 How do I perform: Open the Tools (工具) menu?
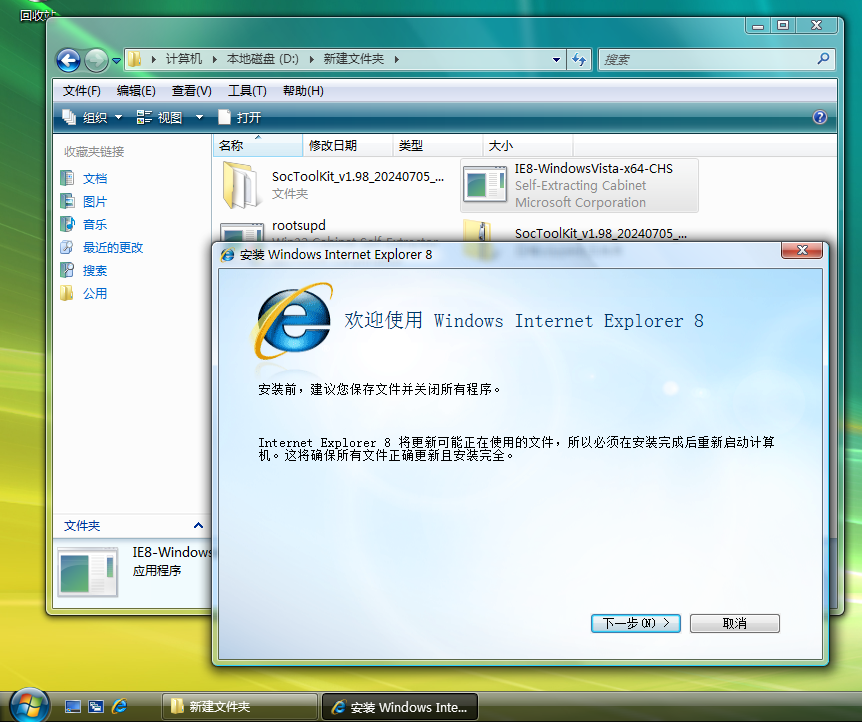click(247, 90)
